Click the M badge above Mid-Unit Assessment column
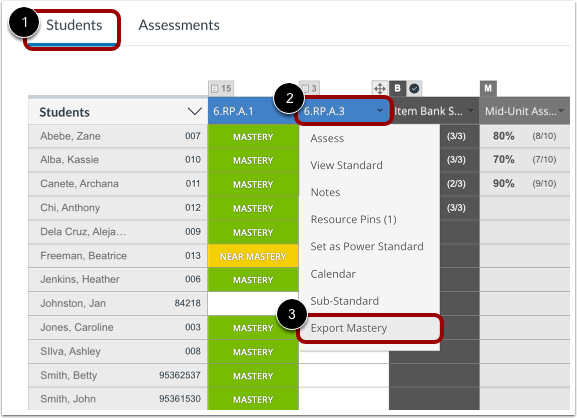This screenshot has width=577, height=418. (488, 88)
